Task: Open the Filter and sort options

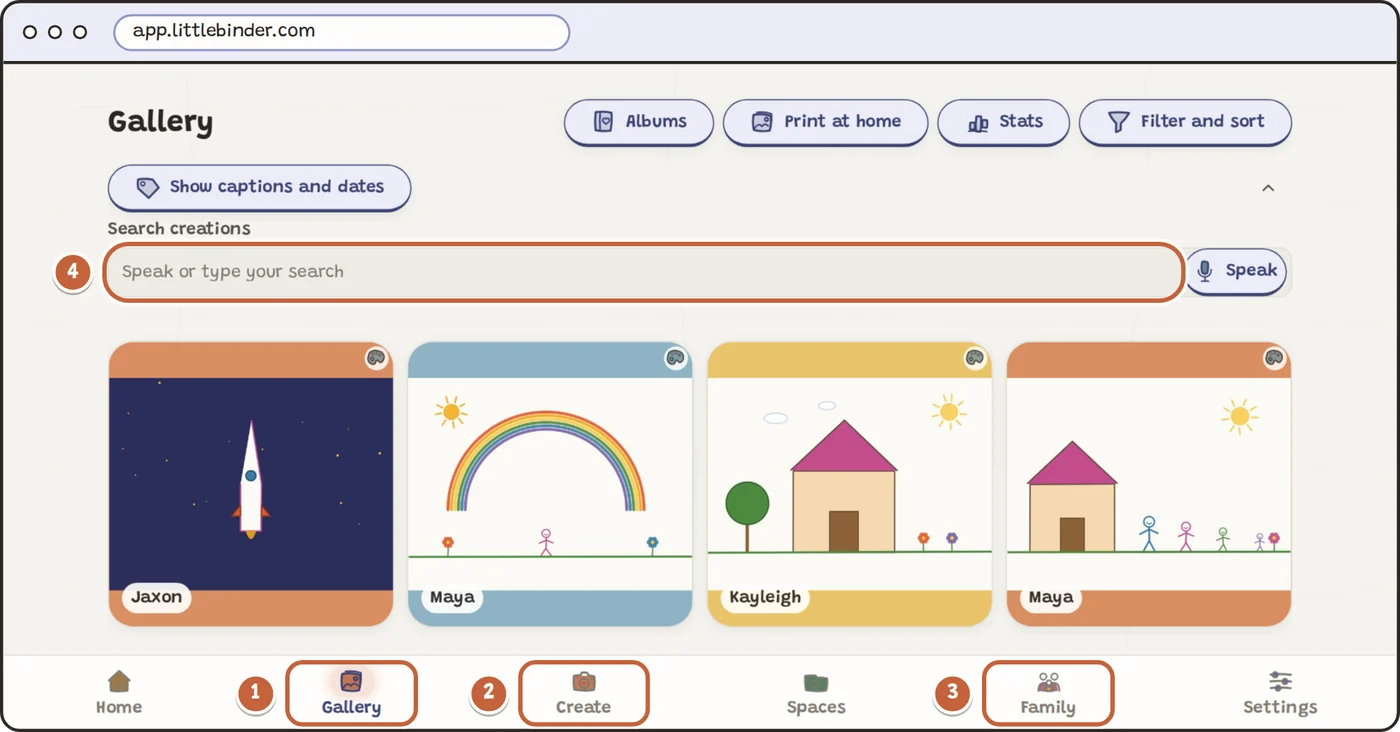Action: pyautogui.click(x=1185, y=122)
